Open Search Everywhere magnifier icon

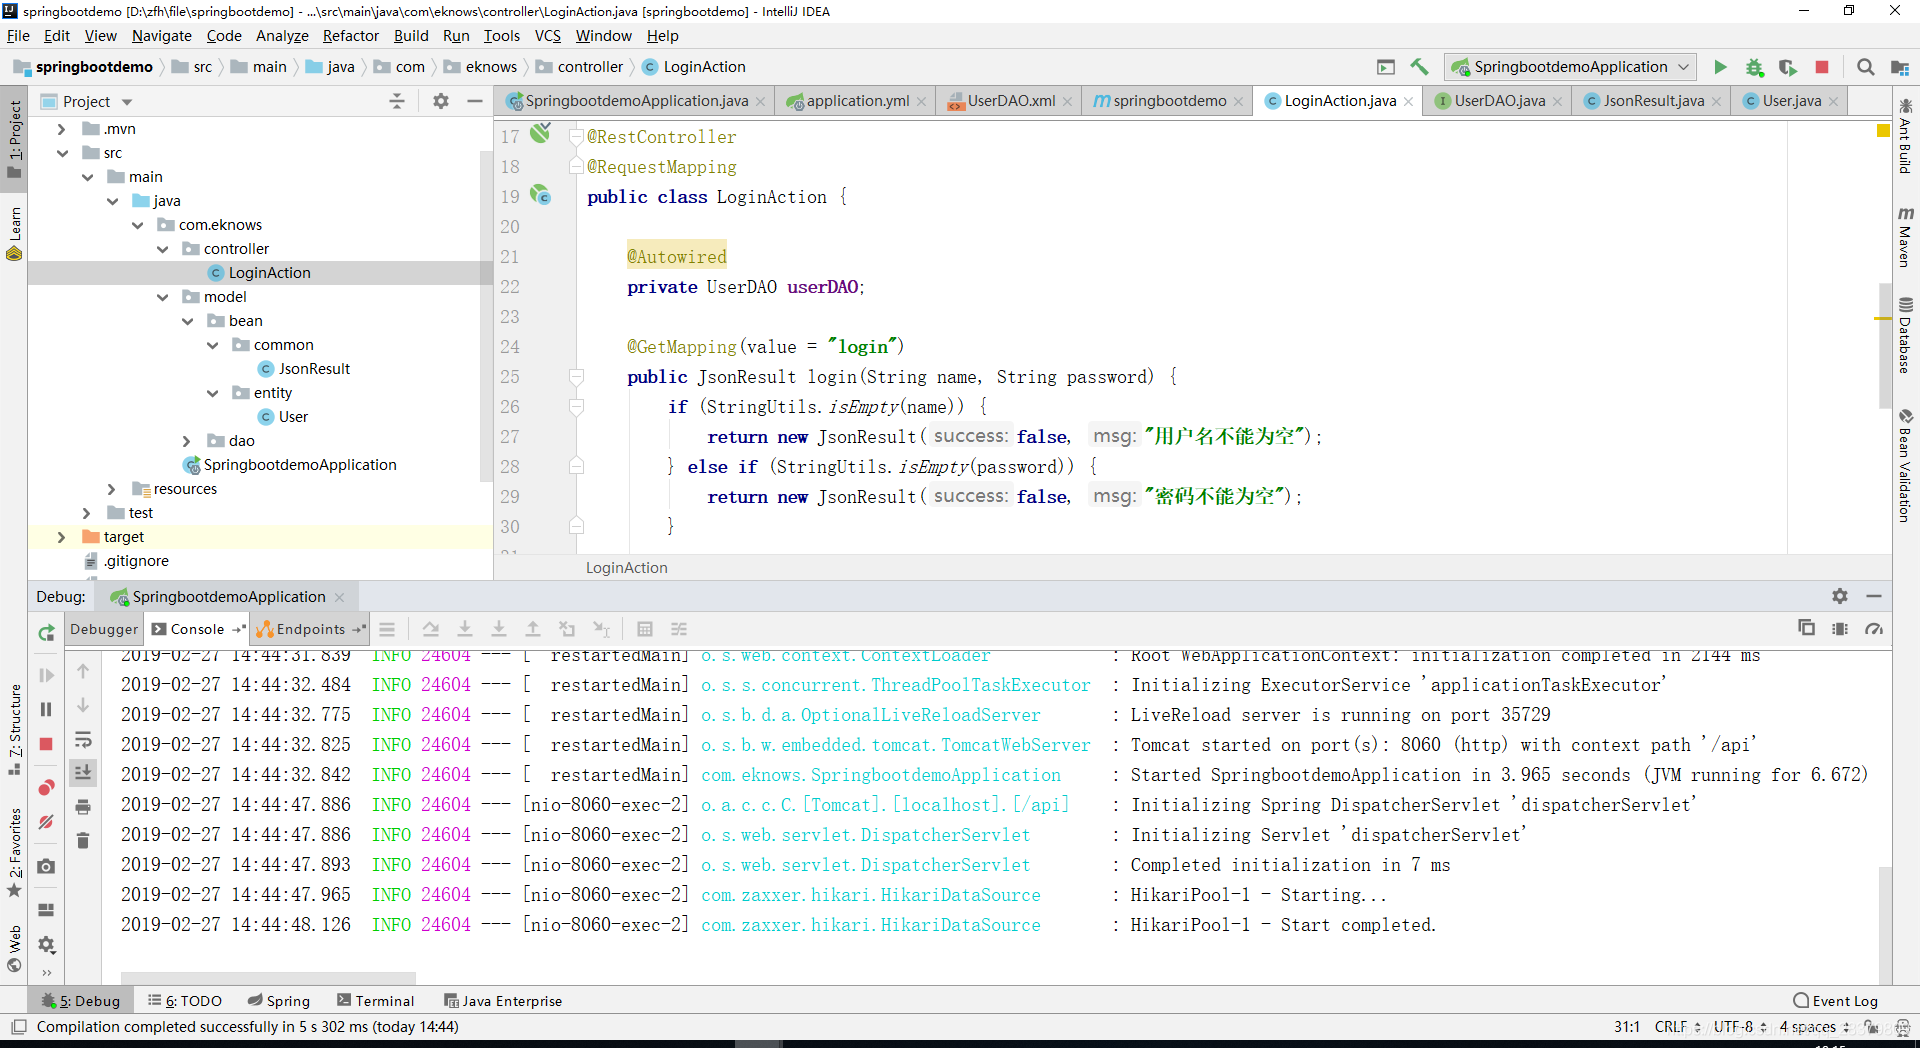coord(1865,67)
